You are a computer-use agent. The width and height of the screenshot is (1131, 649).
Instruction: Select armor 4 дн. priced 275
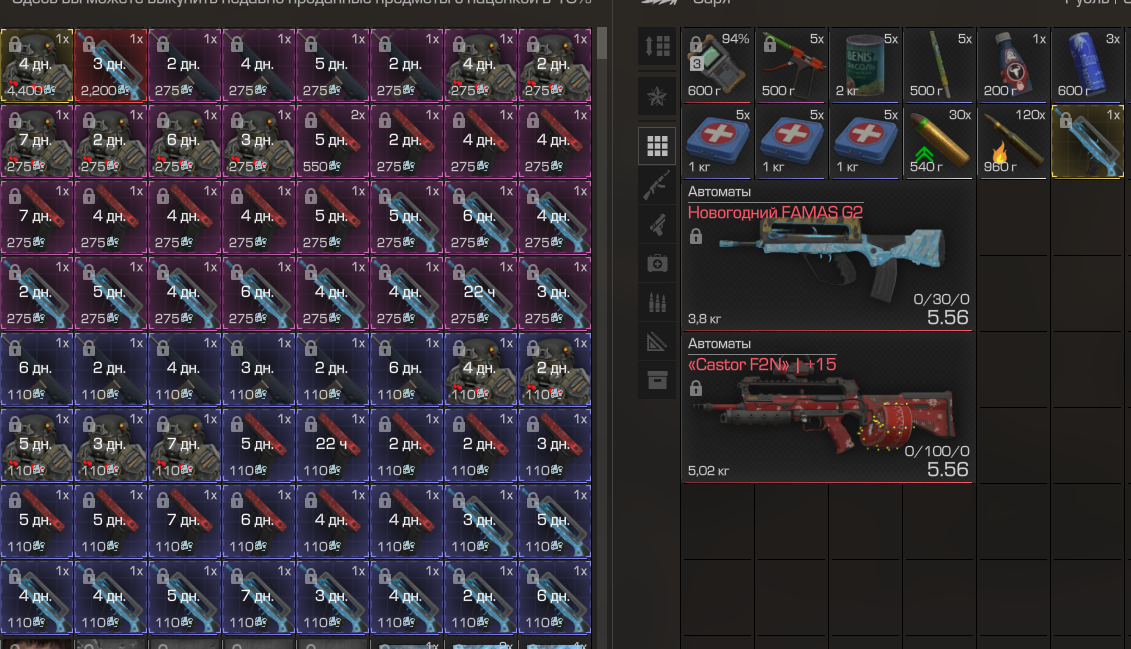[x=480, y=65]
